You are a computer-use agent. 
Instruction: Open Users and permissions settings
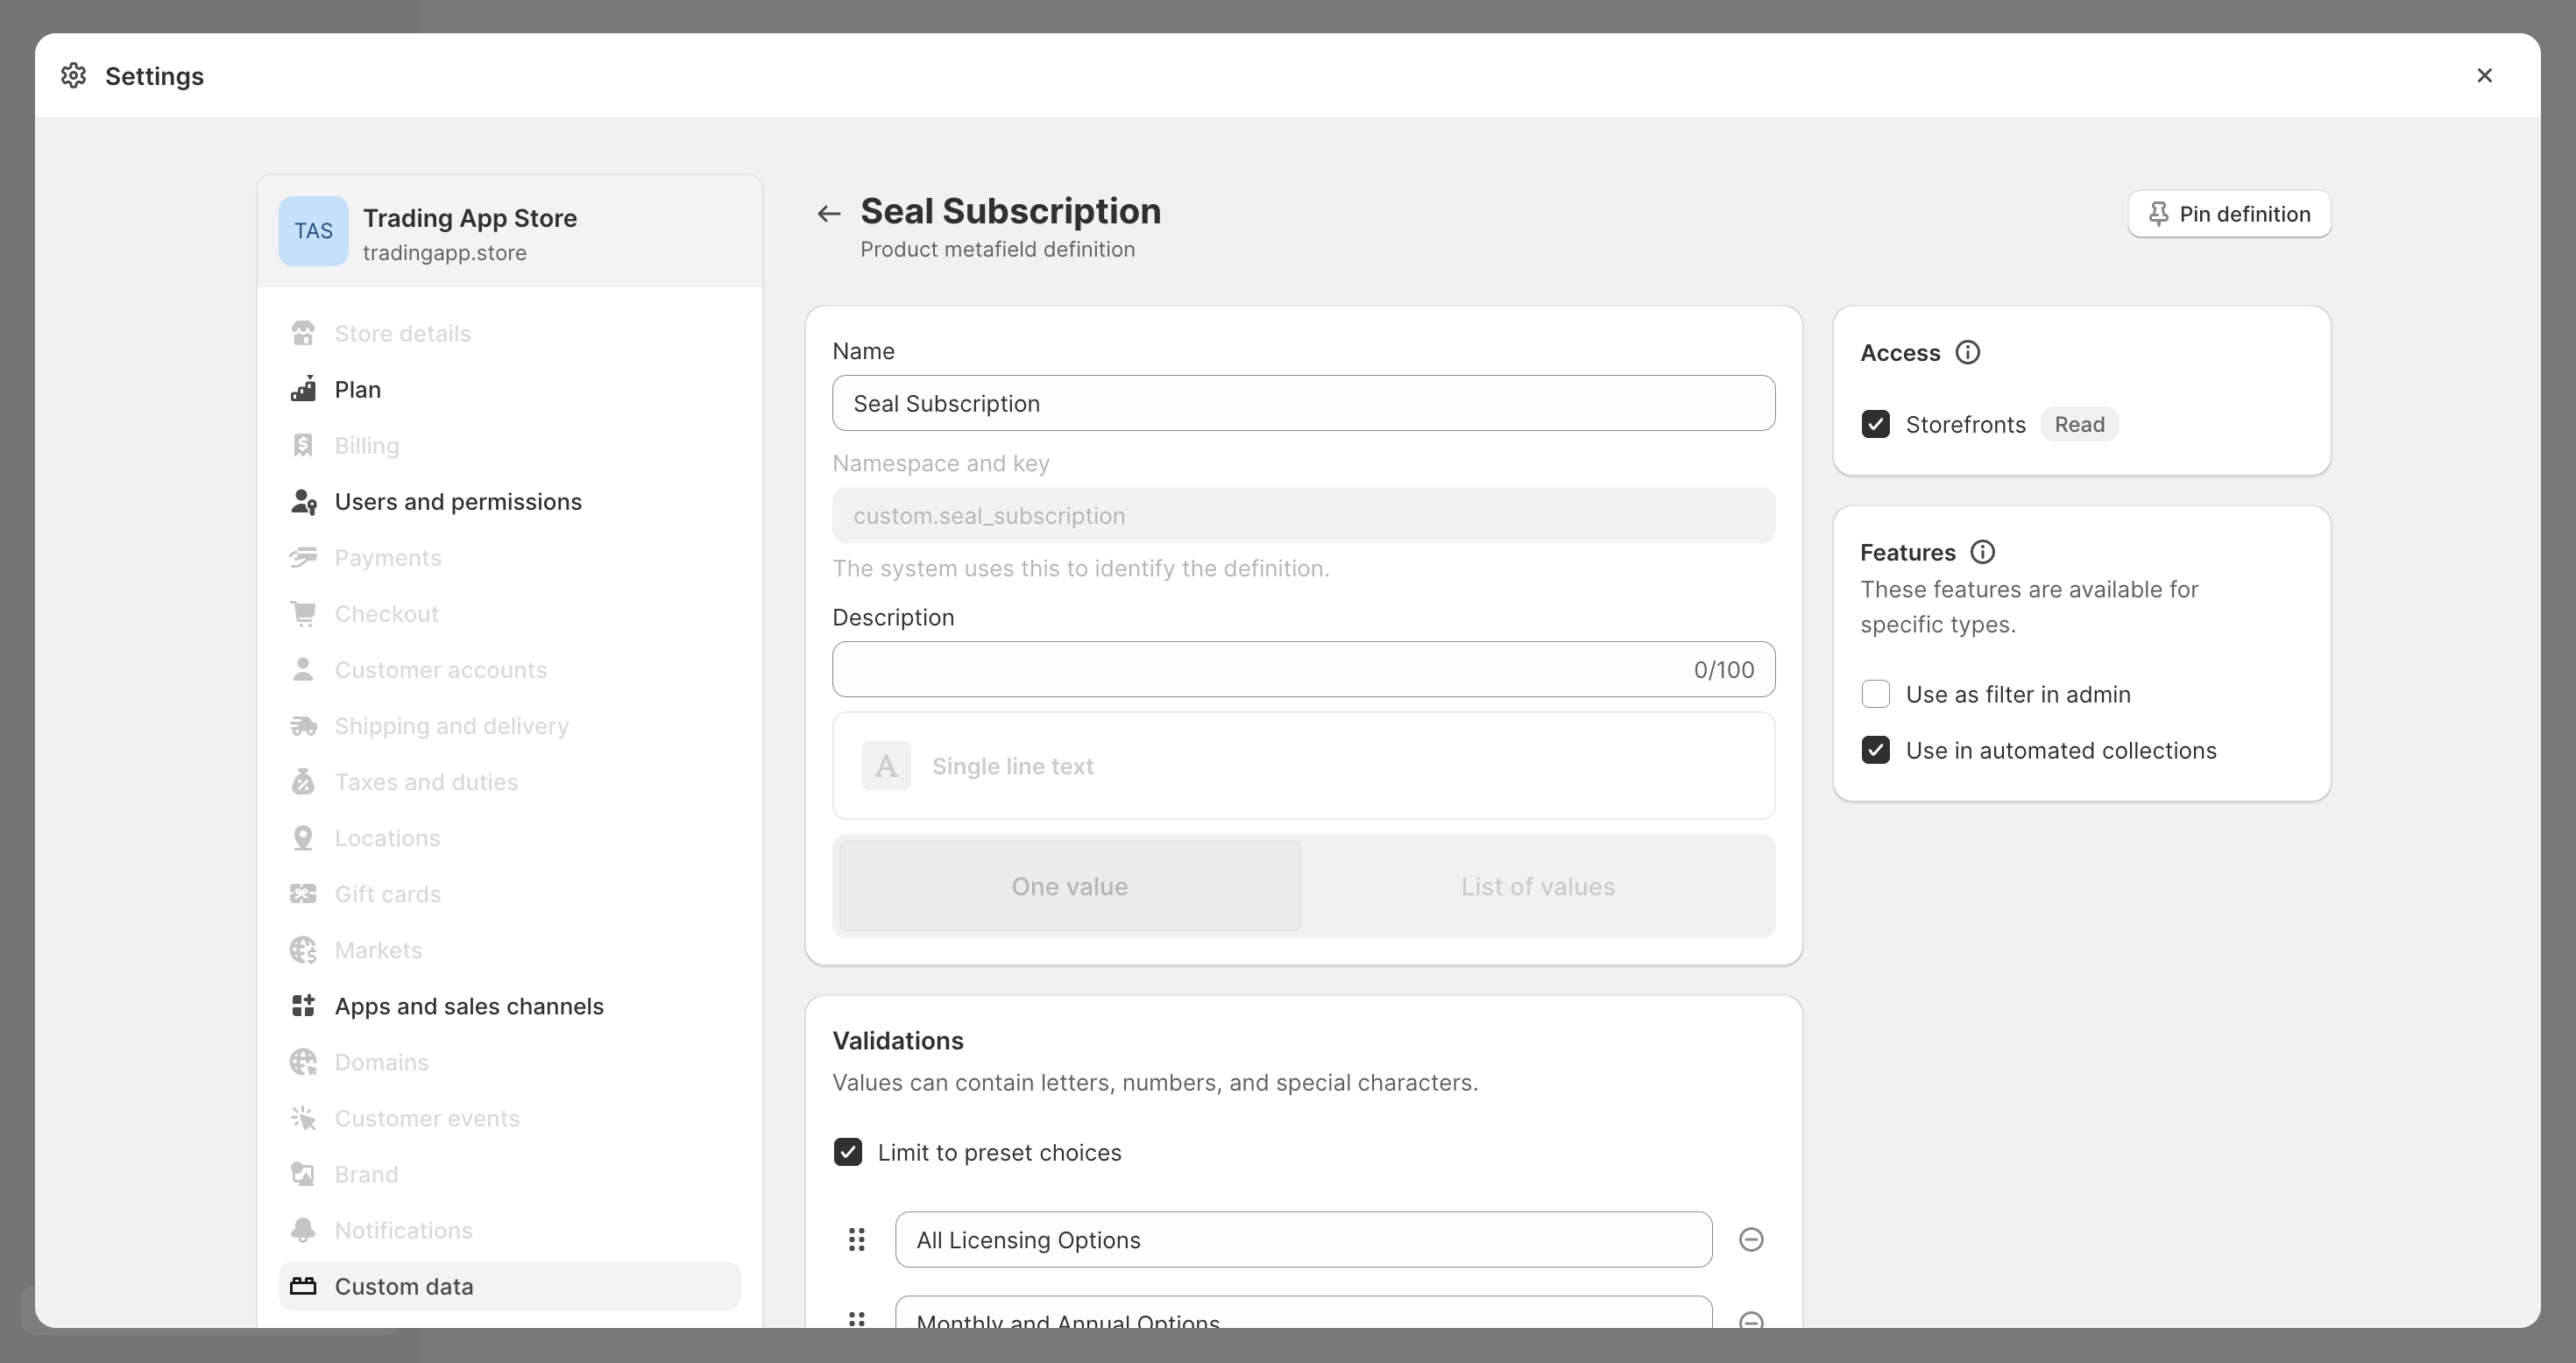(x=457, y=502)
